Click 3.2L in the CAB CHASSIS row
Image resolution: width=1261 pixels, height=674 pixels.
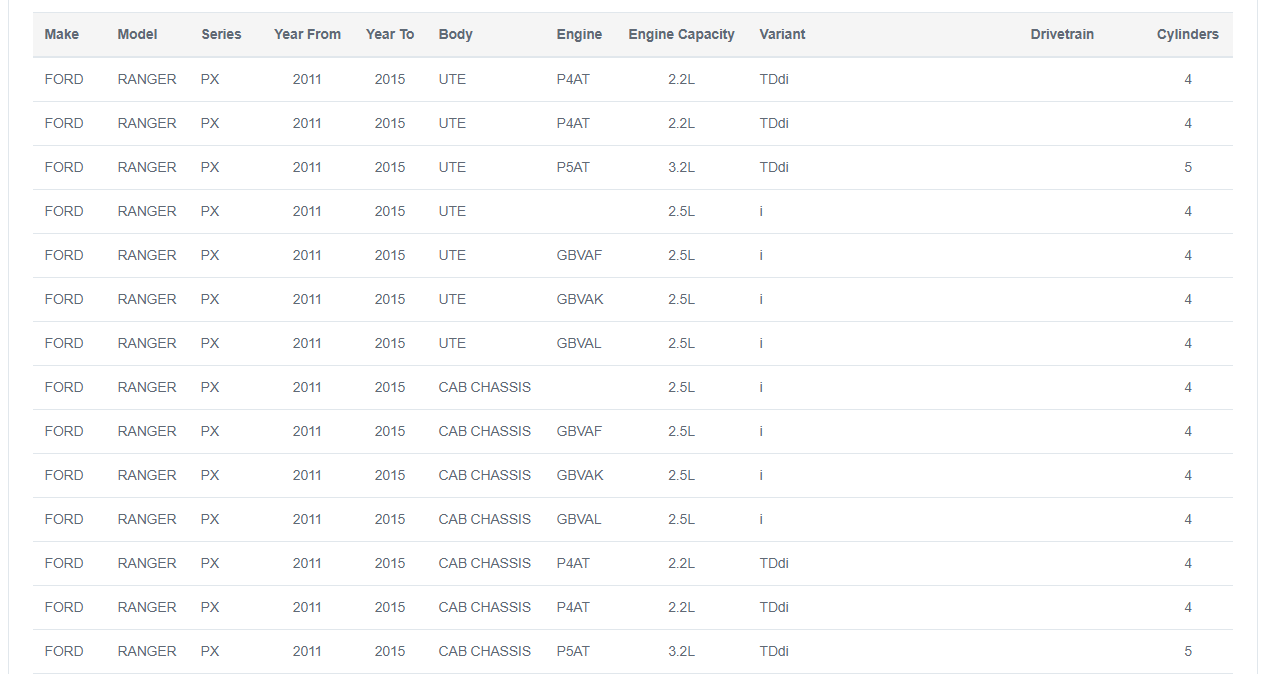coord(681,651)
